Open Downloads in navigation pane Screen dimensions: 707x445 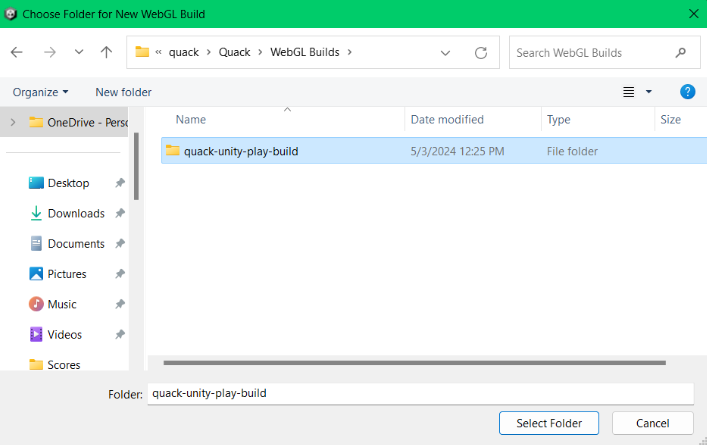67,213
